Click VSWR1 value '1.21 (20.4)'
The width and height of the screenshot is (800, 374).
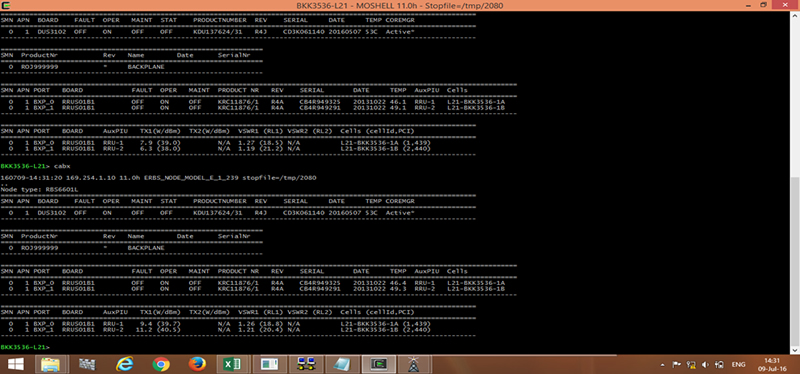click(x=261, y=330)
